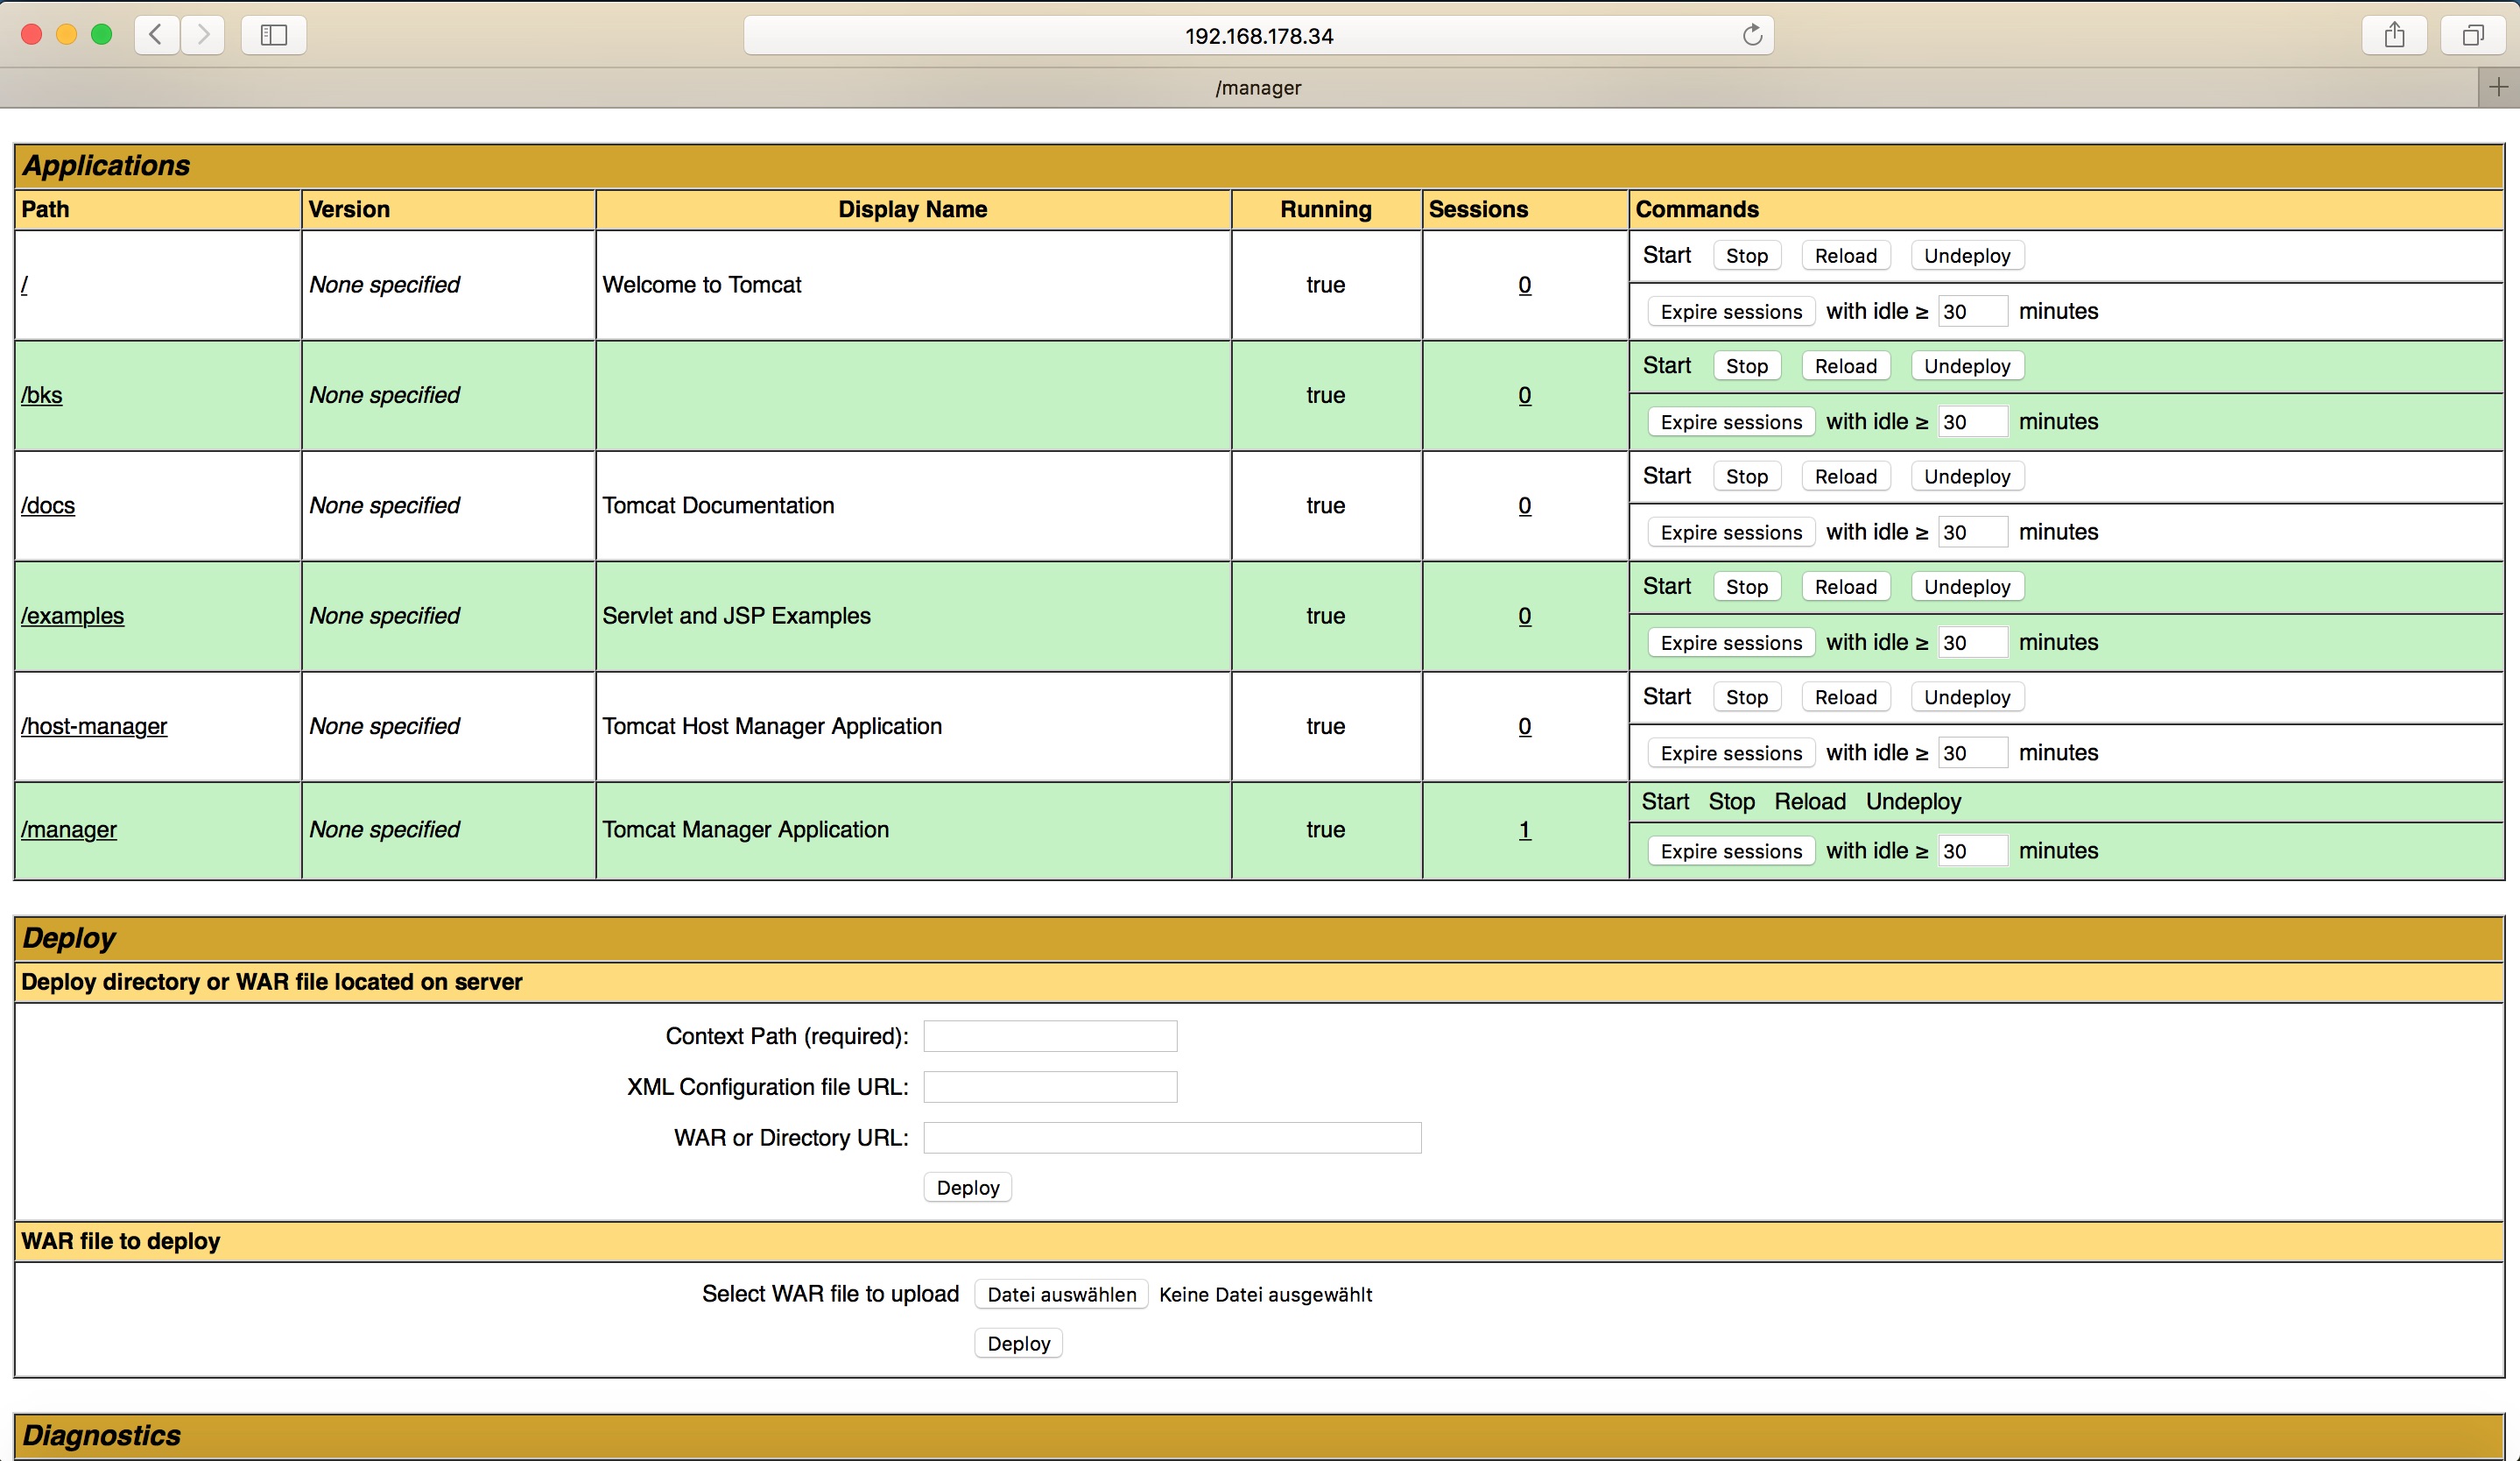The image size is (2520, 1461).
Task: Focus the XML Configuration file URL field
Action: tap(1050, 1087)
